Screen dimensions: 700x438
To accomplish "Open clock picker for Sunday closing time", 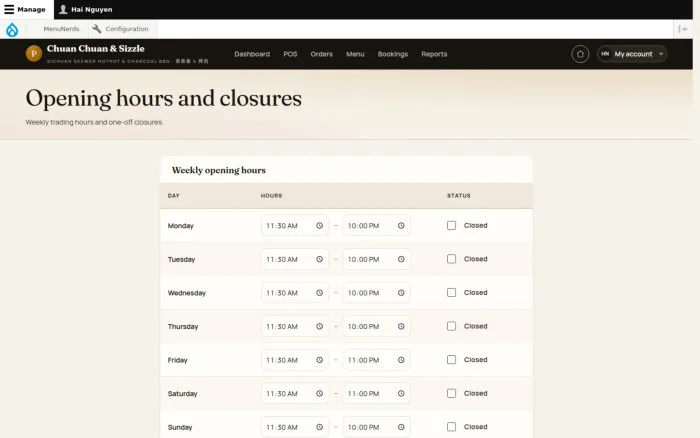I will [x=401, y=427].
